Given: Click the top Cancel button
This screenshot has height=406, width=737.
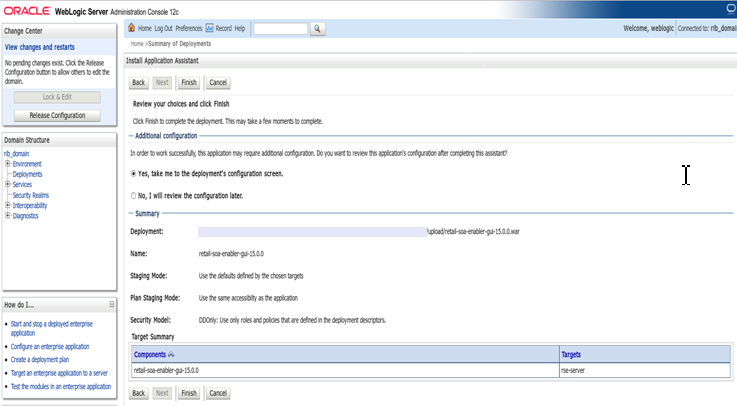Looking at the screenshot, I should 218,83.
